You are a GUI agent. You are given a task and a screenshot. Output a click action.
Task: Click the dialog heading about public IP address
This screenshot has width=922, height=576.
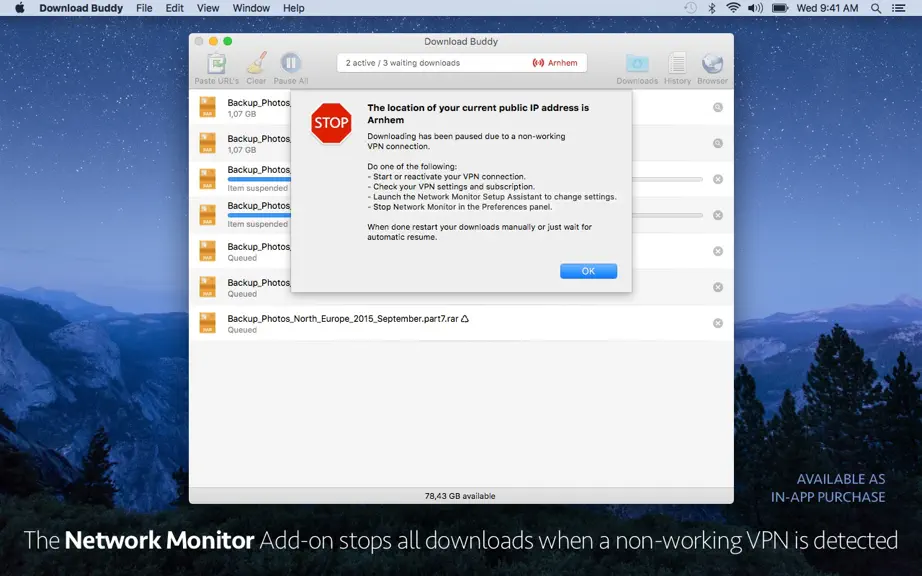(x=478, y=113)
